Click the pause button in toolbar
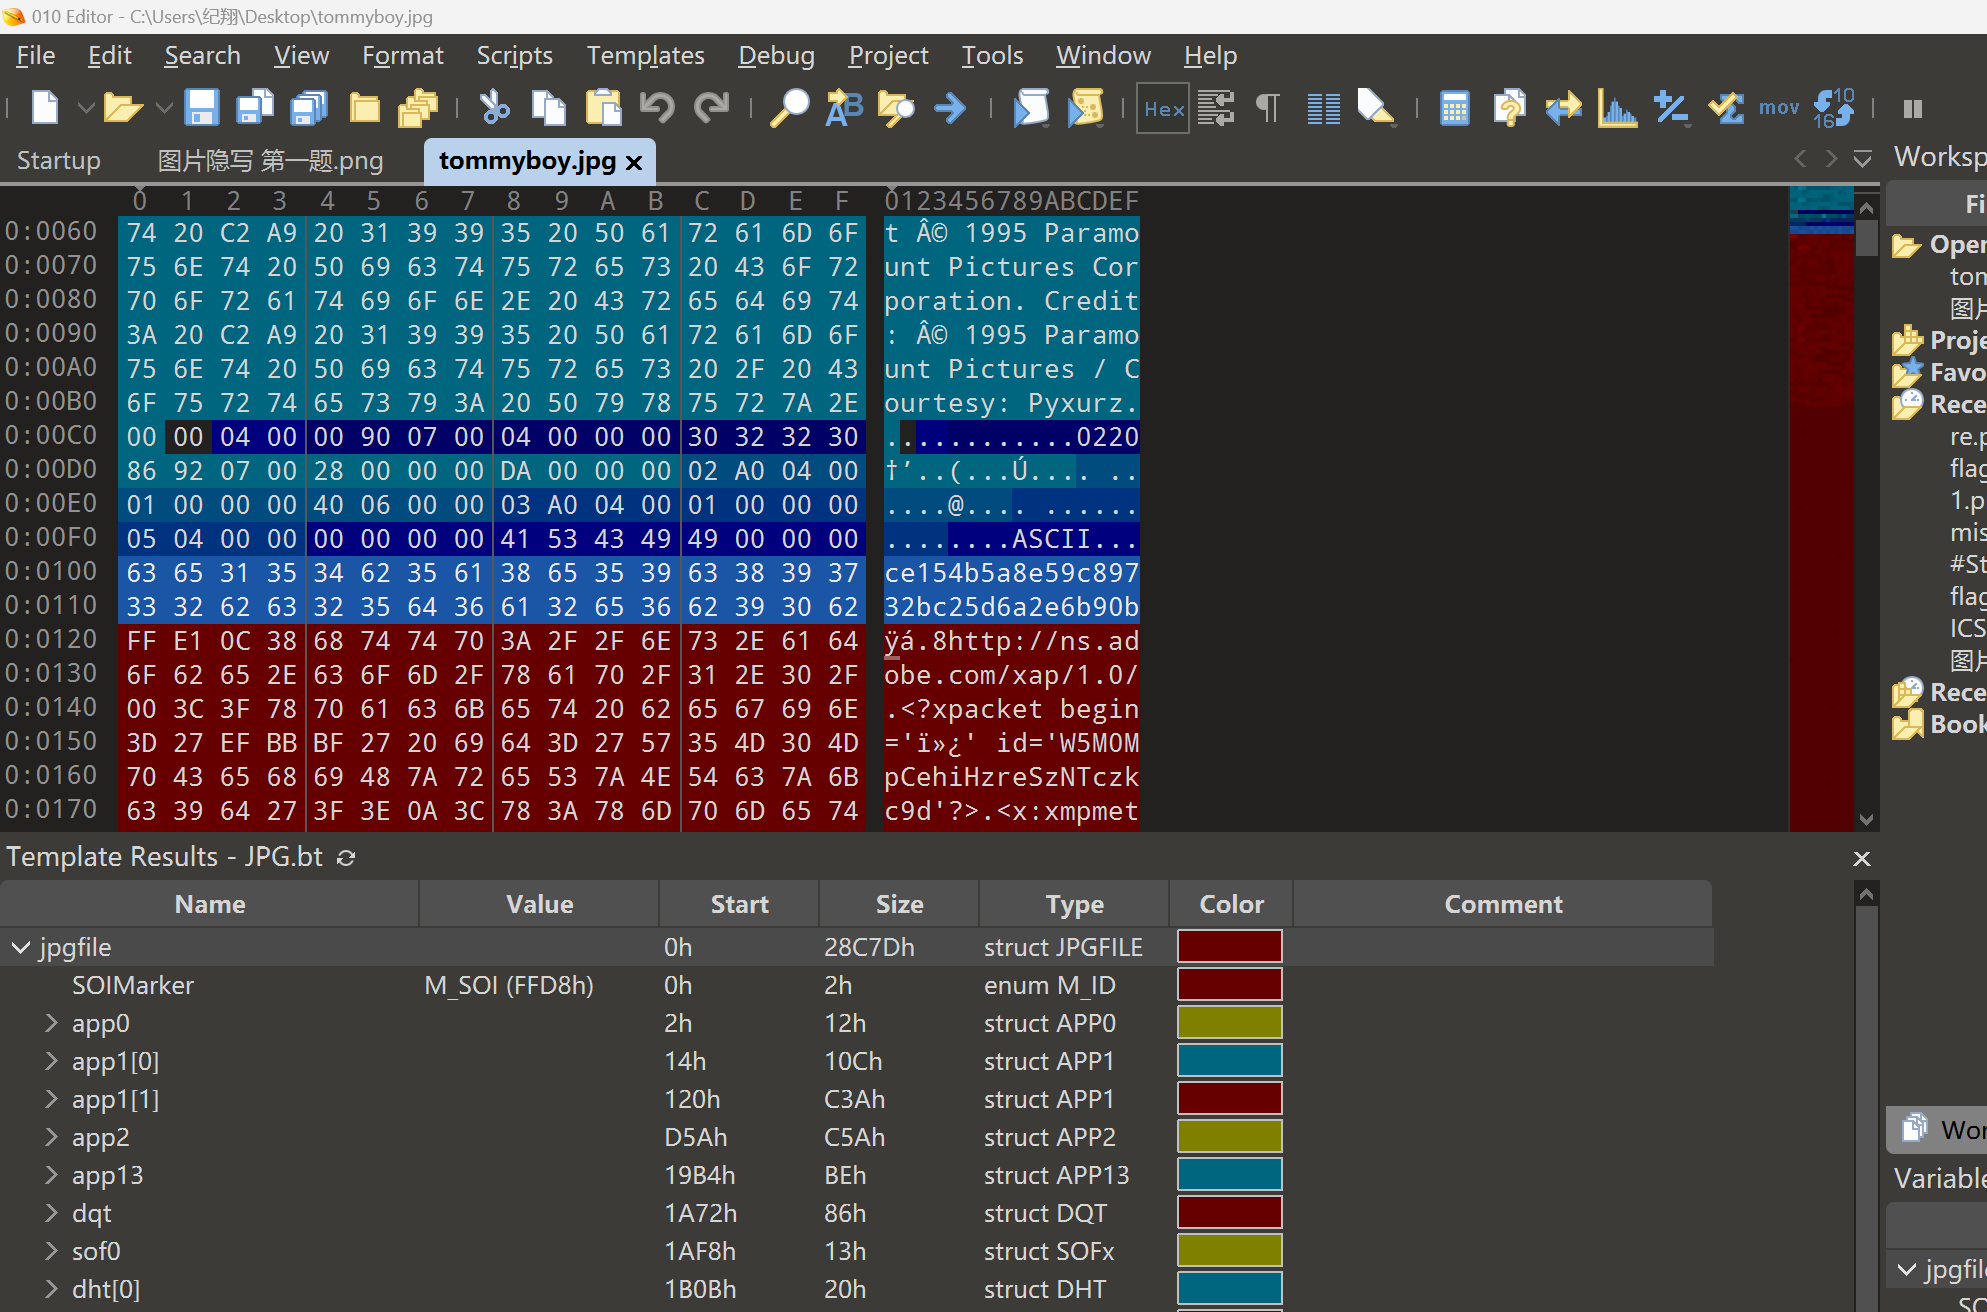 pyautogui.click(x=1912, y=108)
